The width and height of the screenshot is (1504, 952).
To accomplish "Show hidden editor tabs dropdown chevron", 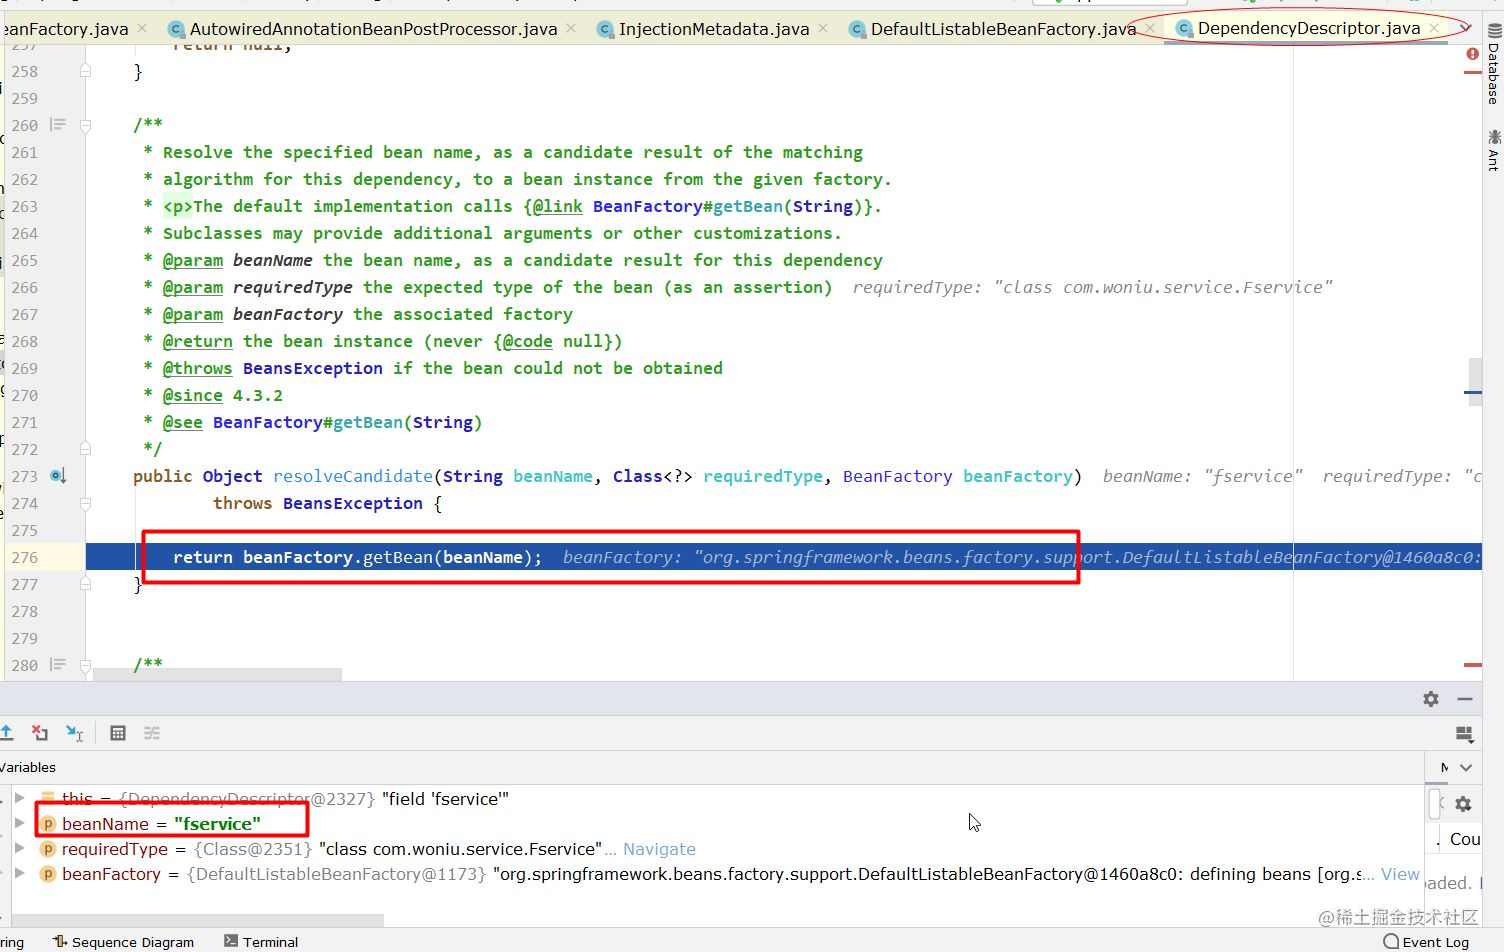I will (x=1465, y=28).
